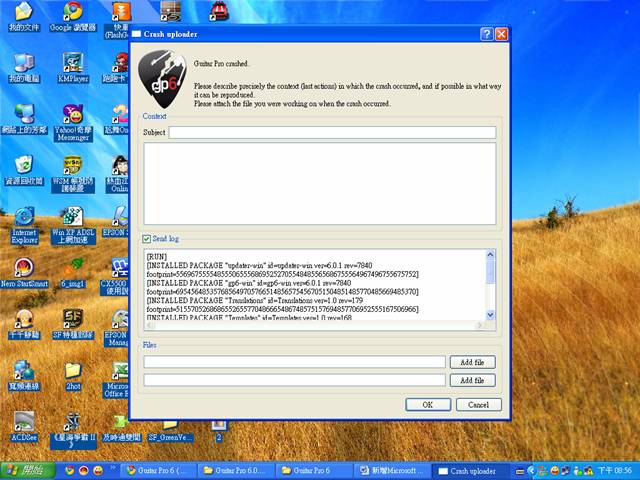Focus the Subject input field

332,132
